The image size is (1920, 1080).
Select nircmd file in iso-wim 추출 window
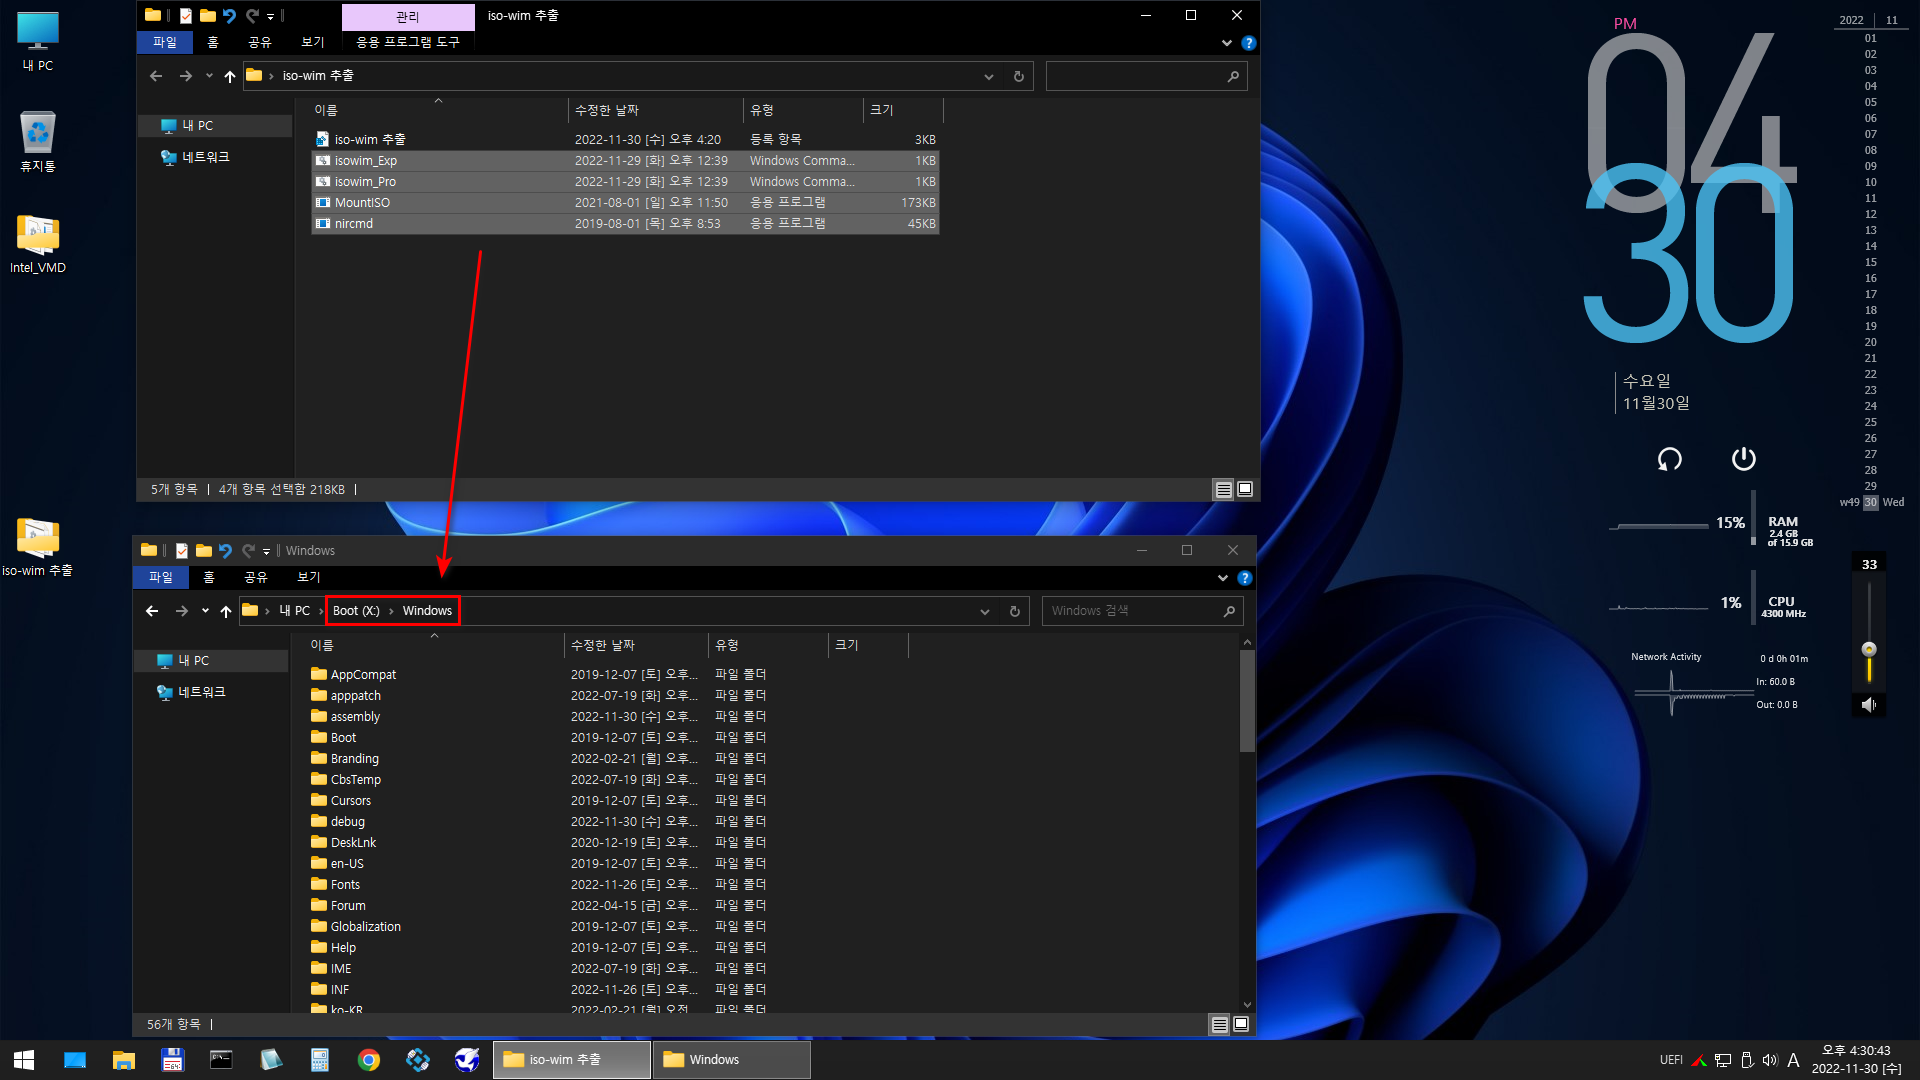[625, 224]
